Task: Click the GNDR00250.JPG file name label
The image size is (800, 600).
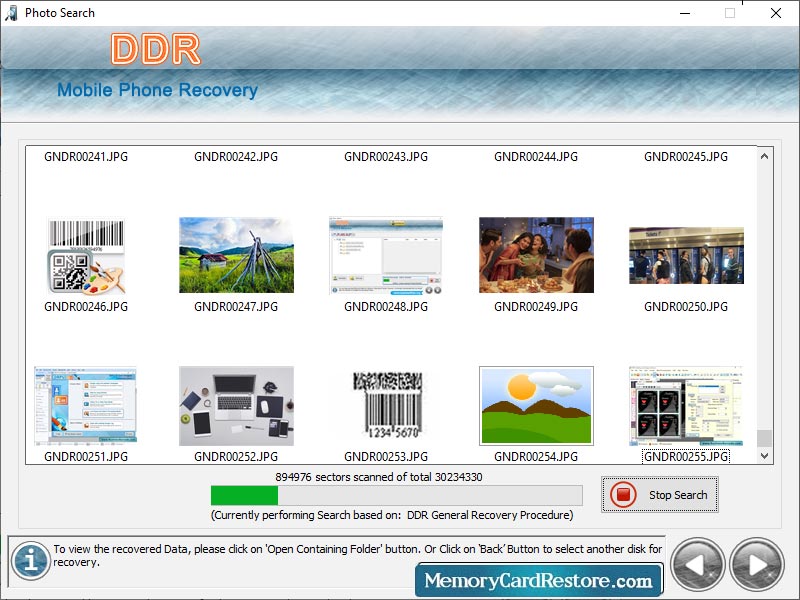Action: 686,307
